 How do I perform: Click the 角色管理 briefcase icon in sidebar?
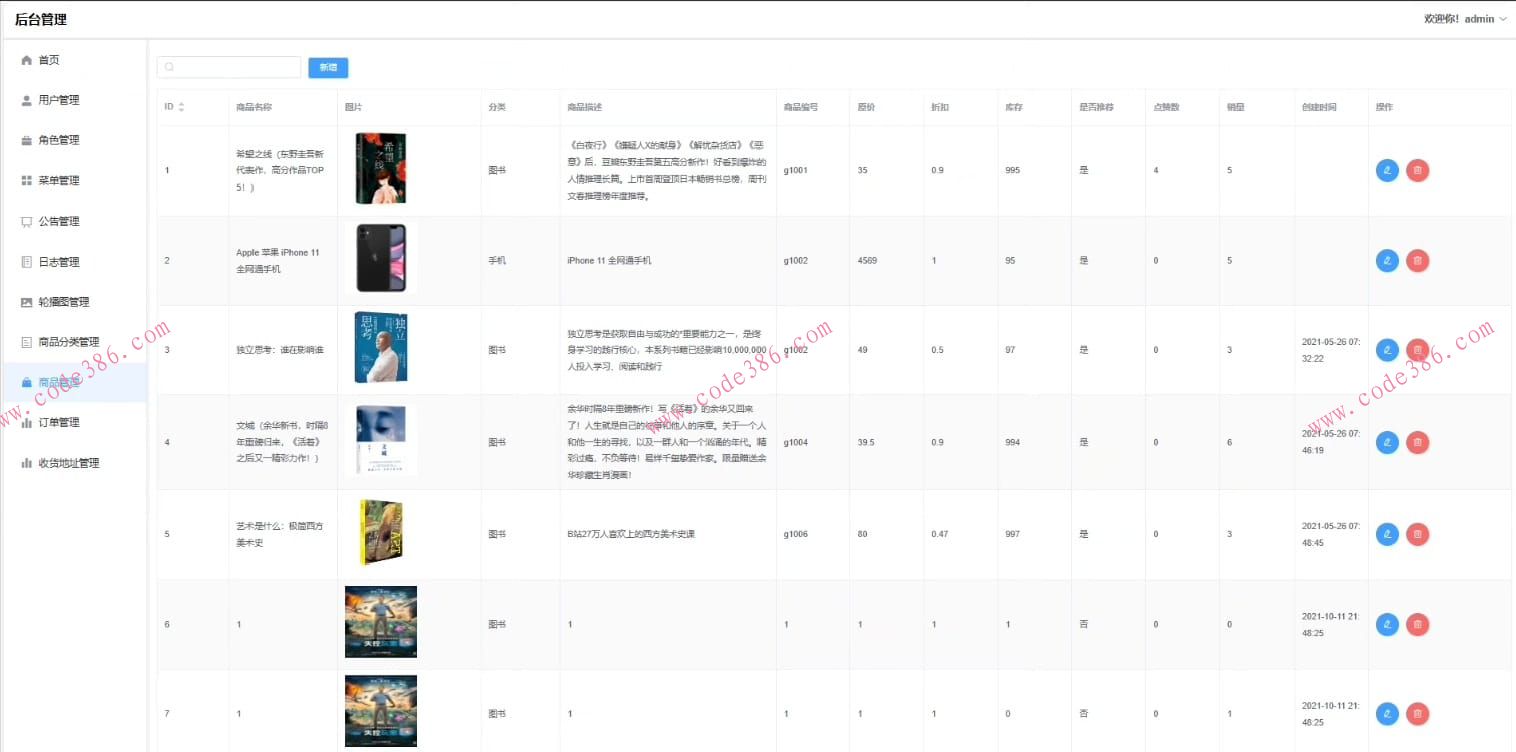point(27,140)
